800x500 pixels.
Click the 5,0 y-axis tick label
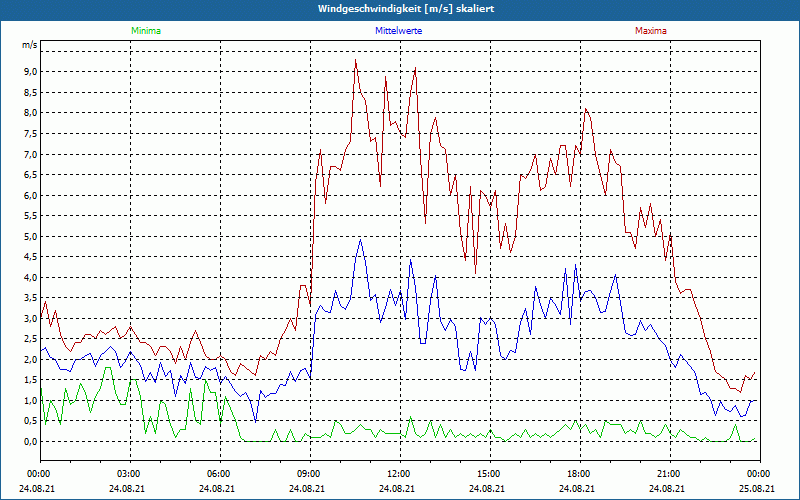pos(29,237)
